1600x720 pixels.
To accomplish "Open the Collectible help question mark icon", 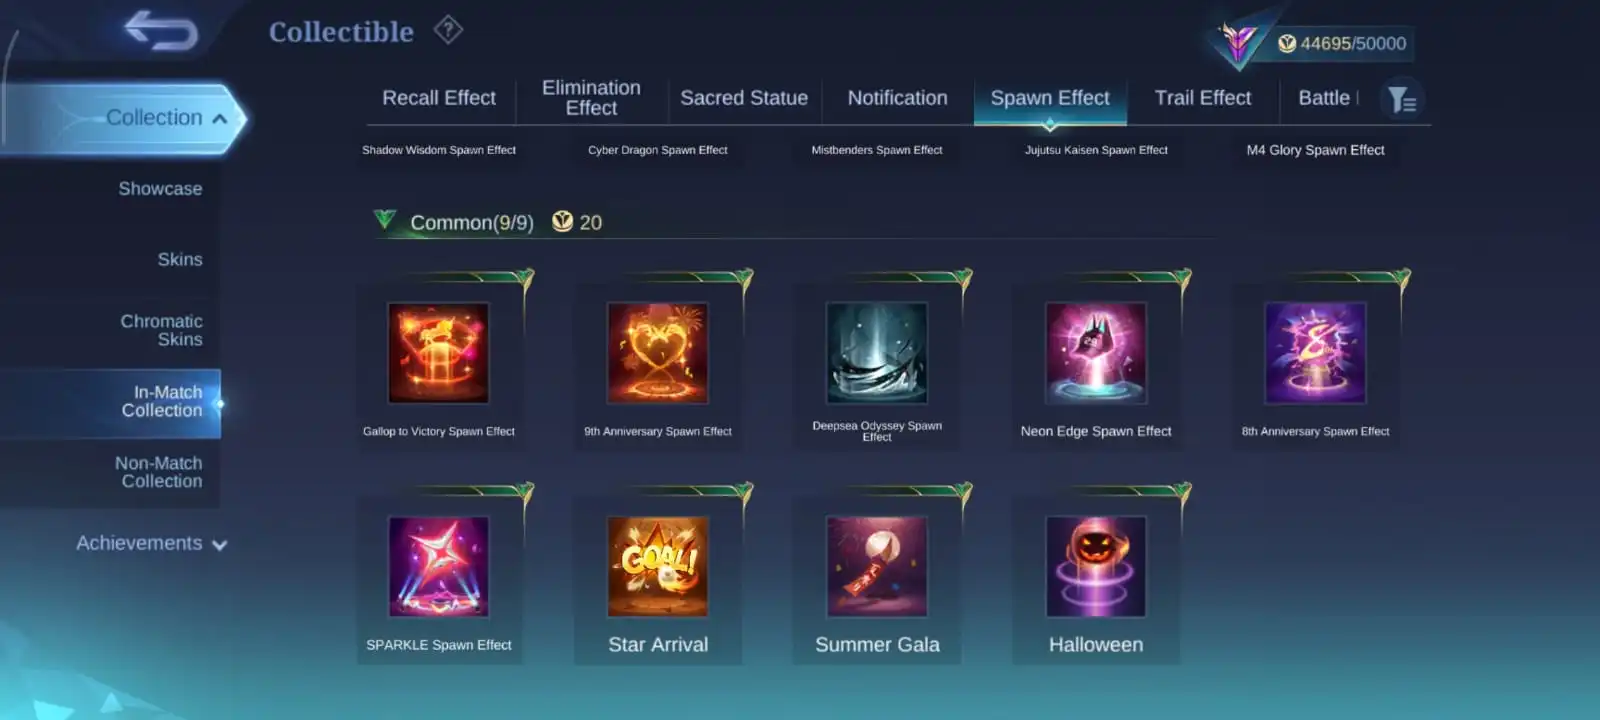I will point(448,30).
